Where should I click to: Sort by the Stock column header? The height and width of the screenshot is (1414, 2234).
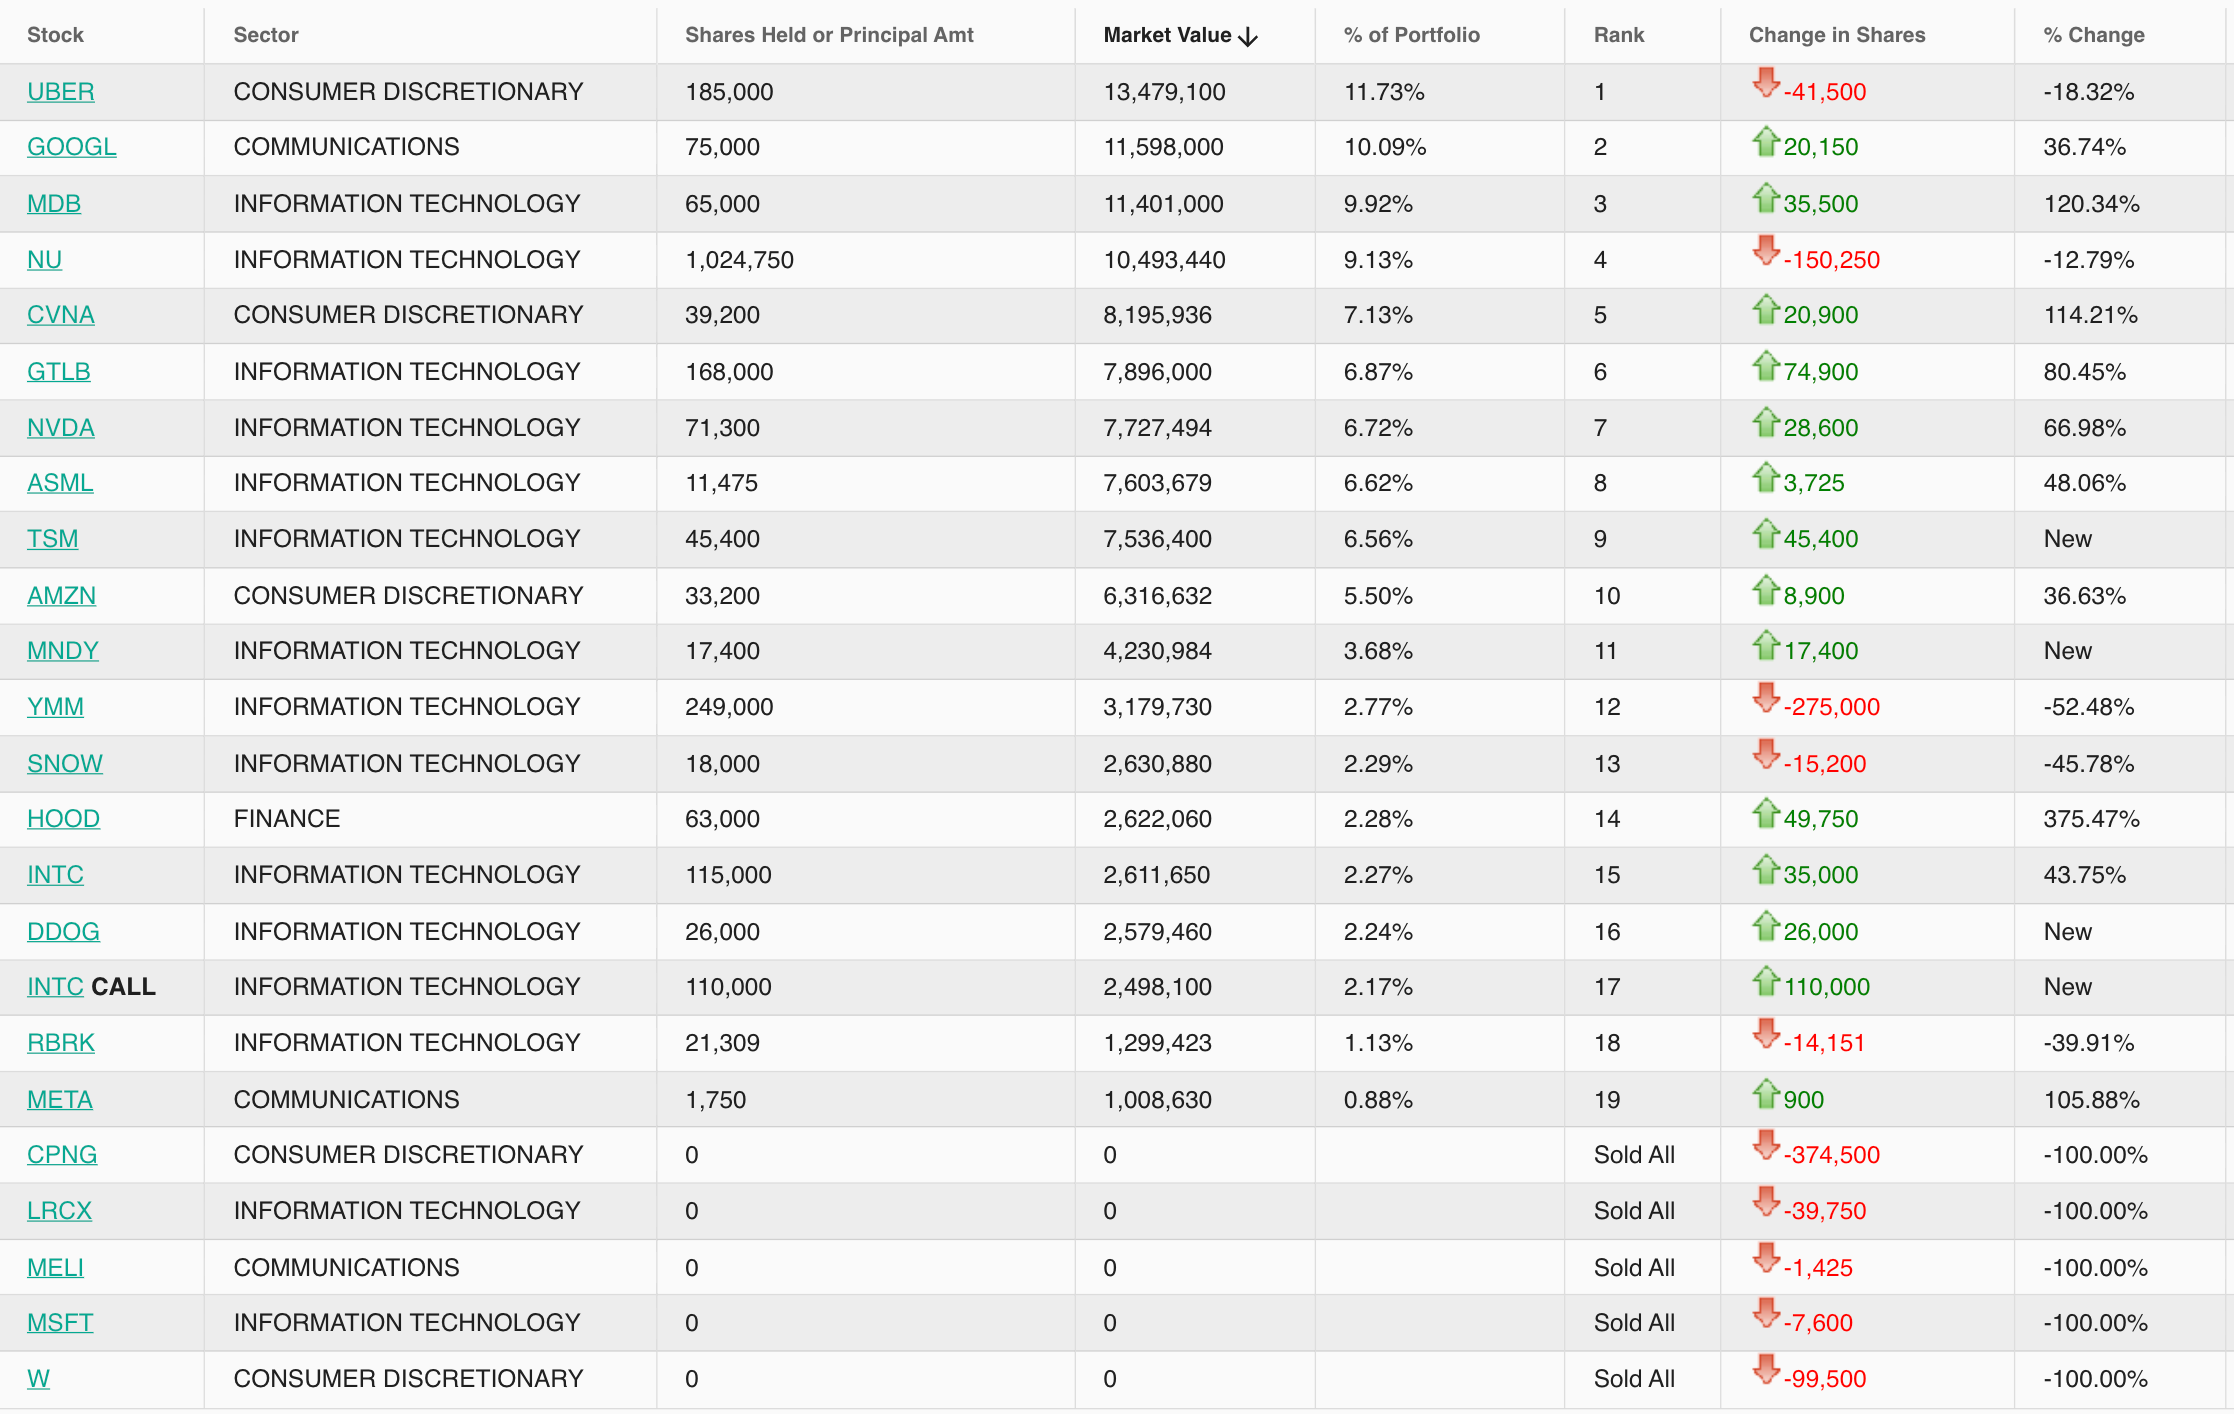[x=55, y=35]
